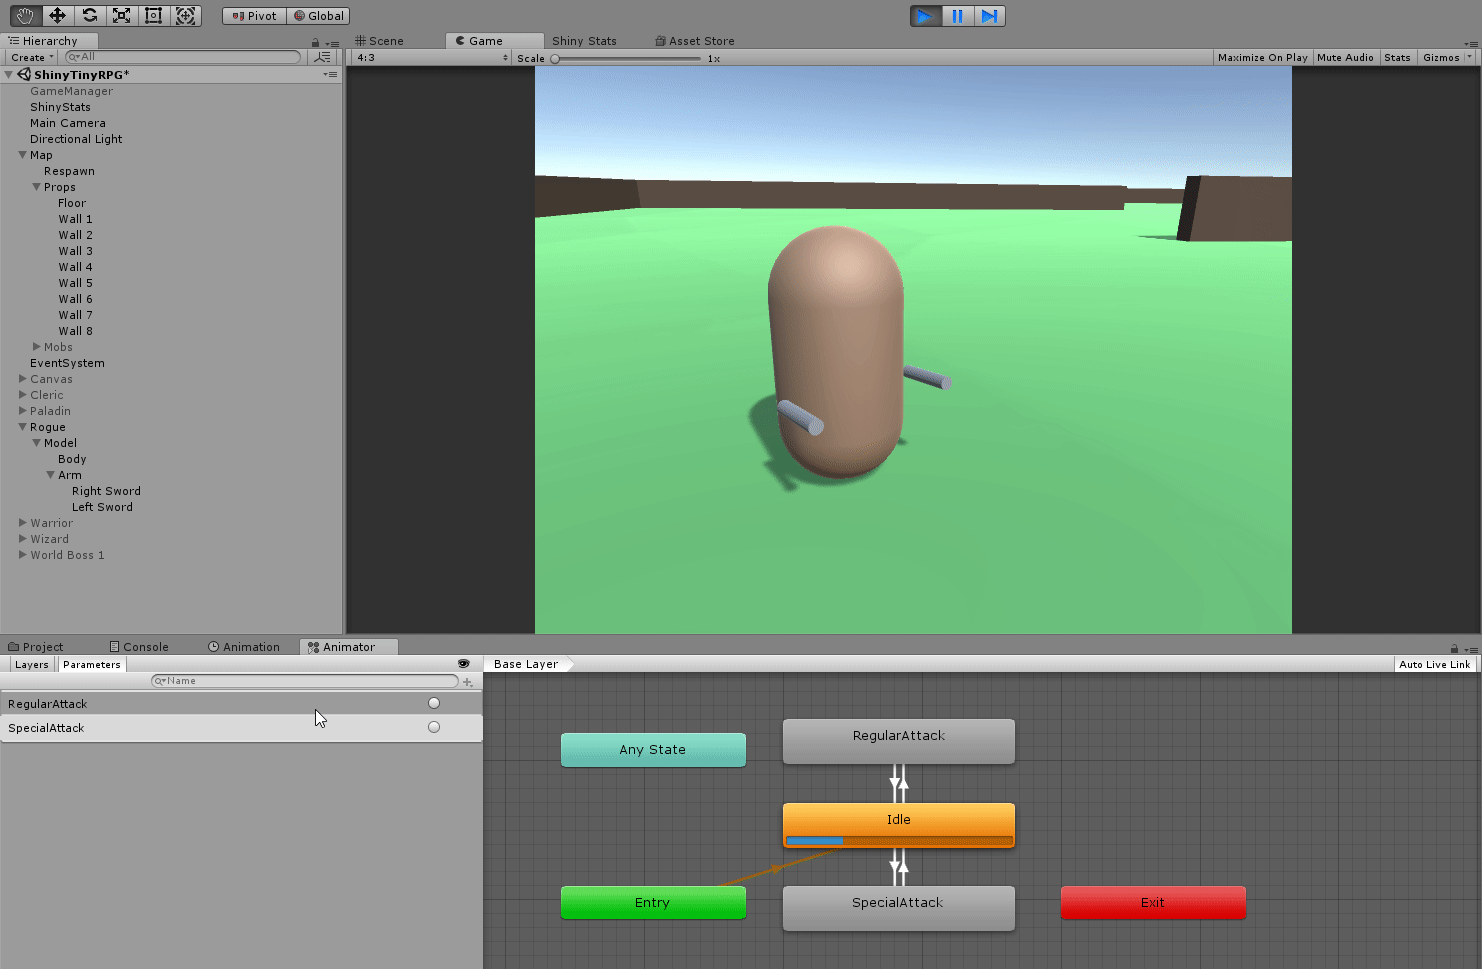
Task: Select the Scale tool
Action: click(121, 15)
